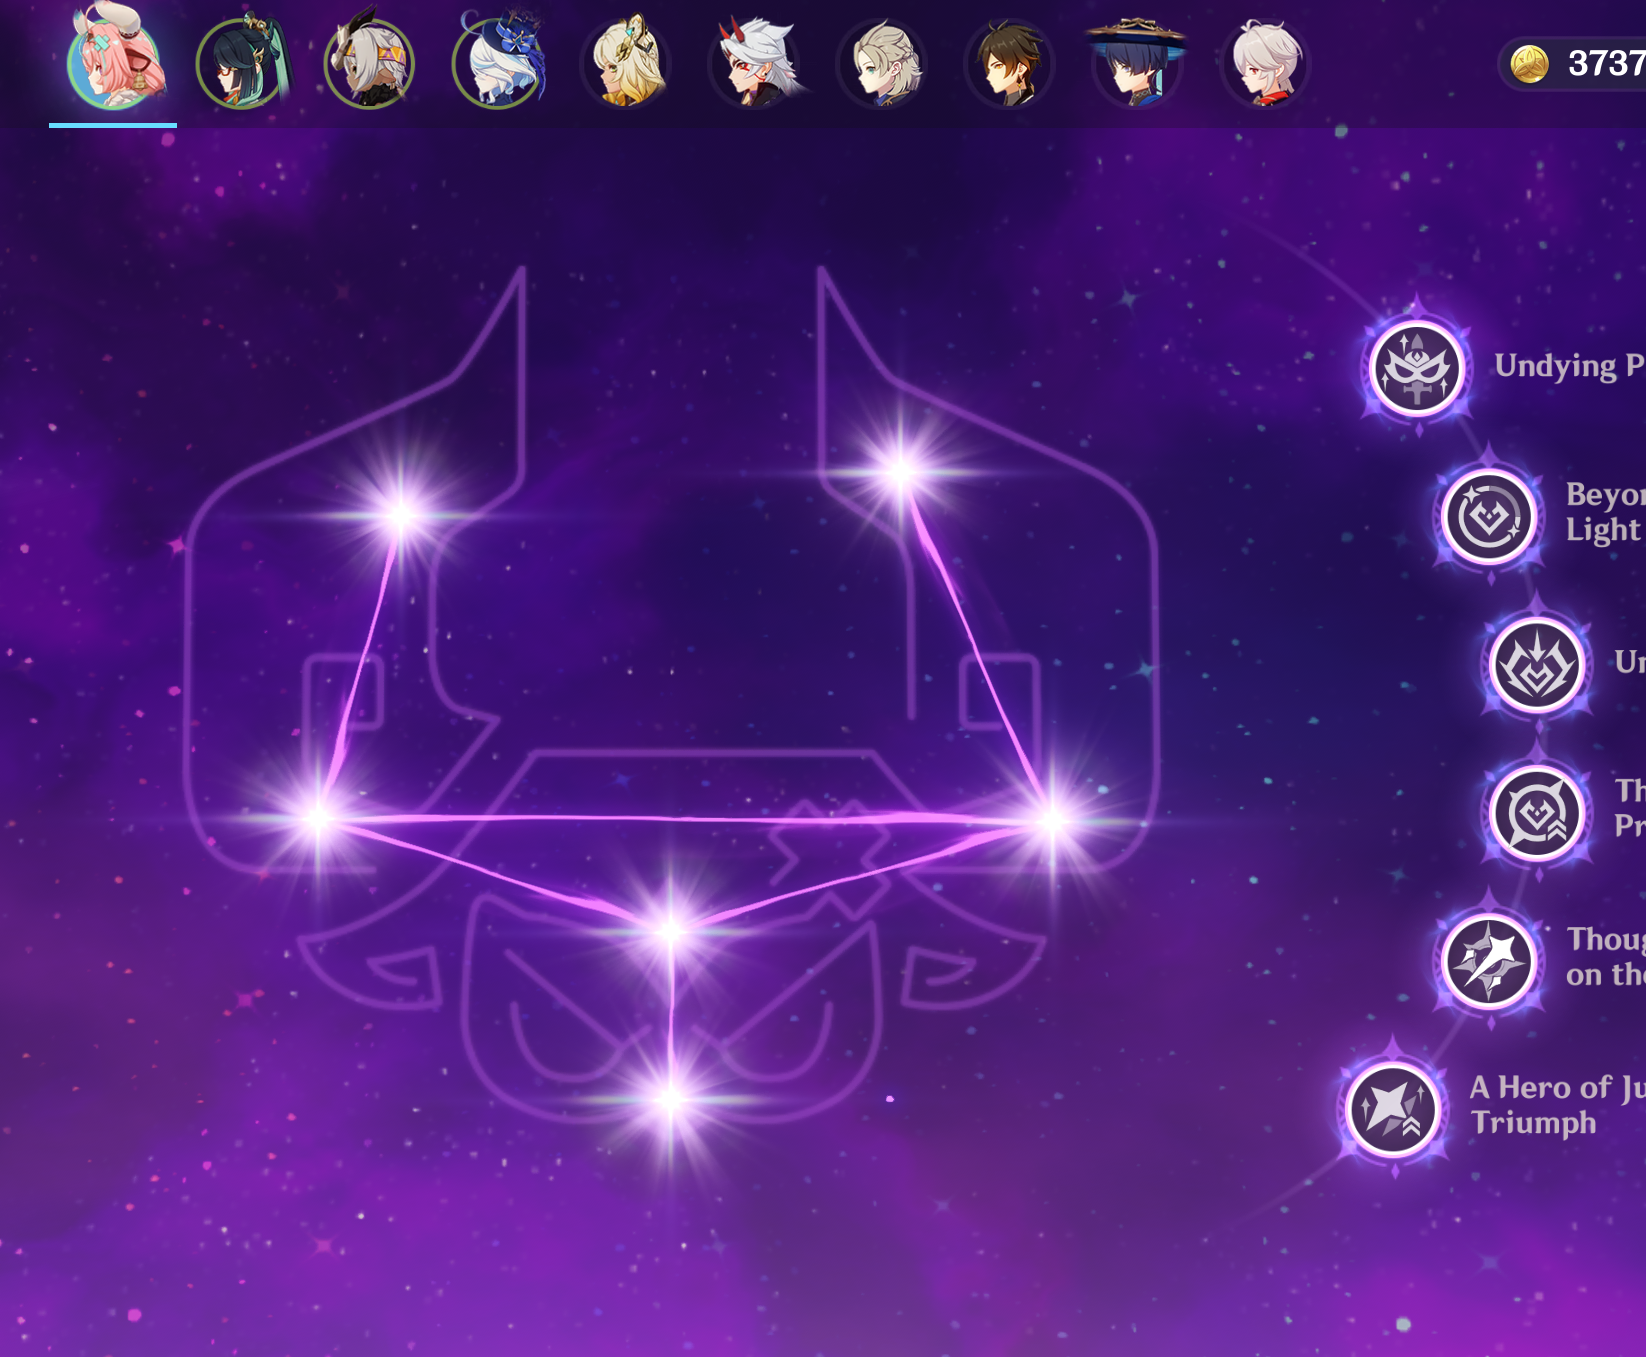The height and width of the screenshot is (1357, 1646).
Task: Pick the blonde character with teal hair ornament
Action: click(626, 62)
